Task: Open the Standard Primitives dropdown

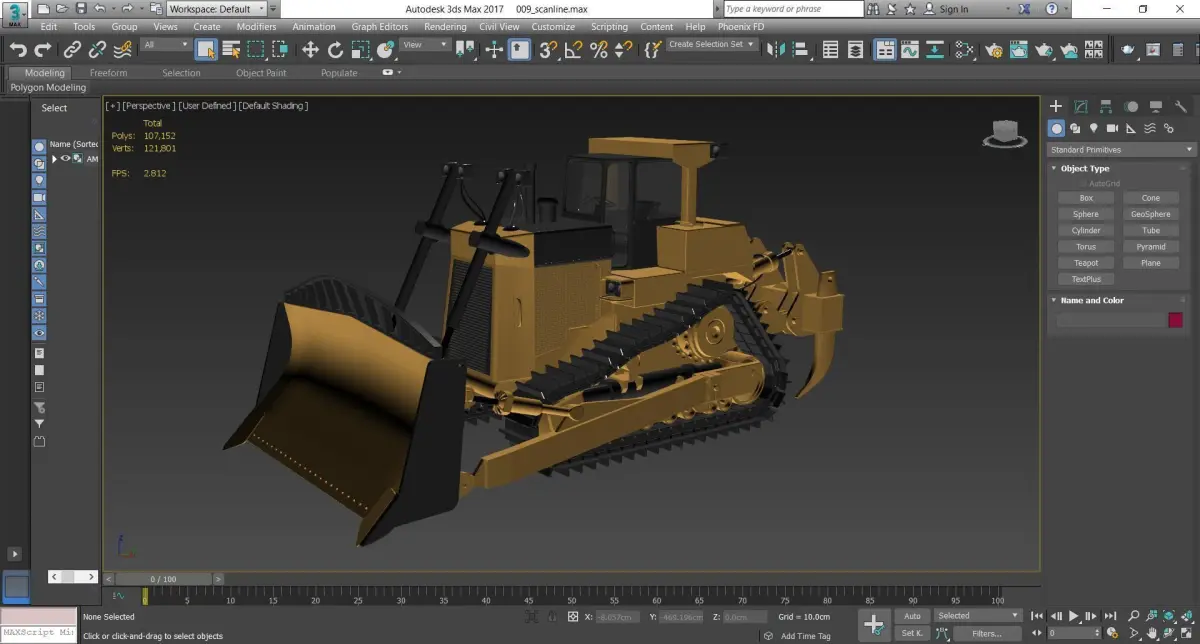Action: (1121, 150)
